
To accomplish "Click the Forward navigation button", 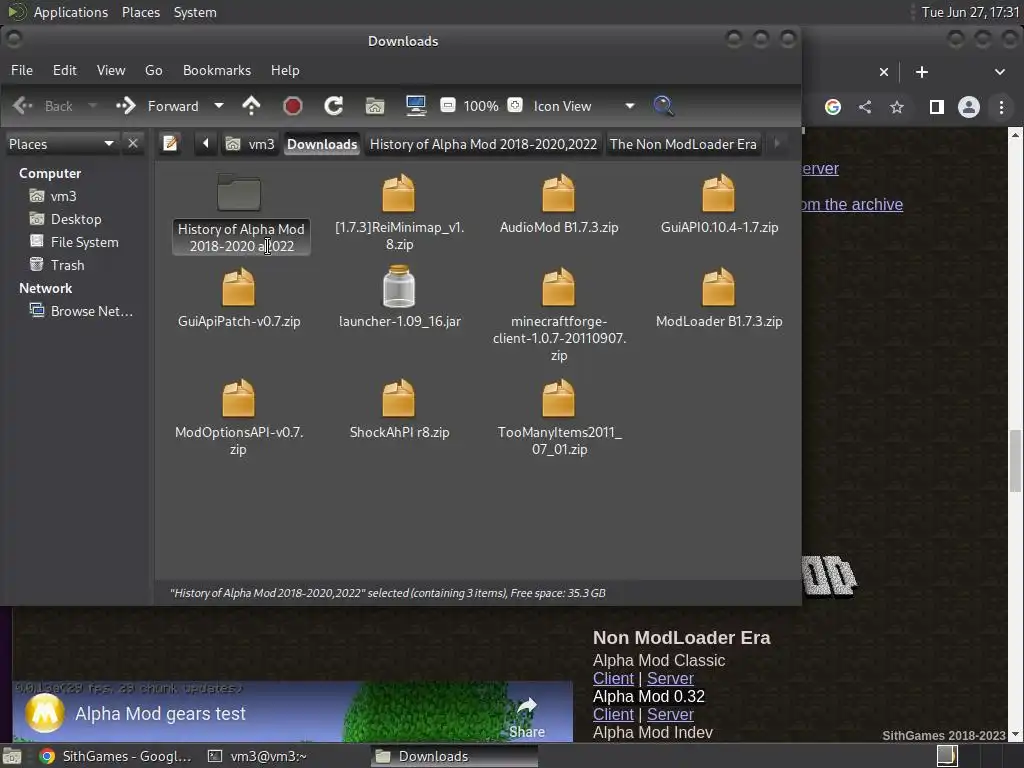I will pyautogui.click(x=159, y=106).
